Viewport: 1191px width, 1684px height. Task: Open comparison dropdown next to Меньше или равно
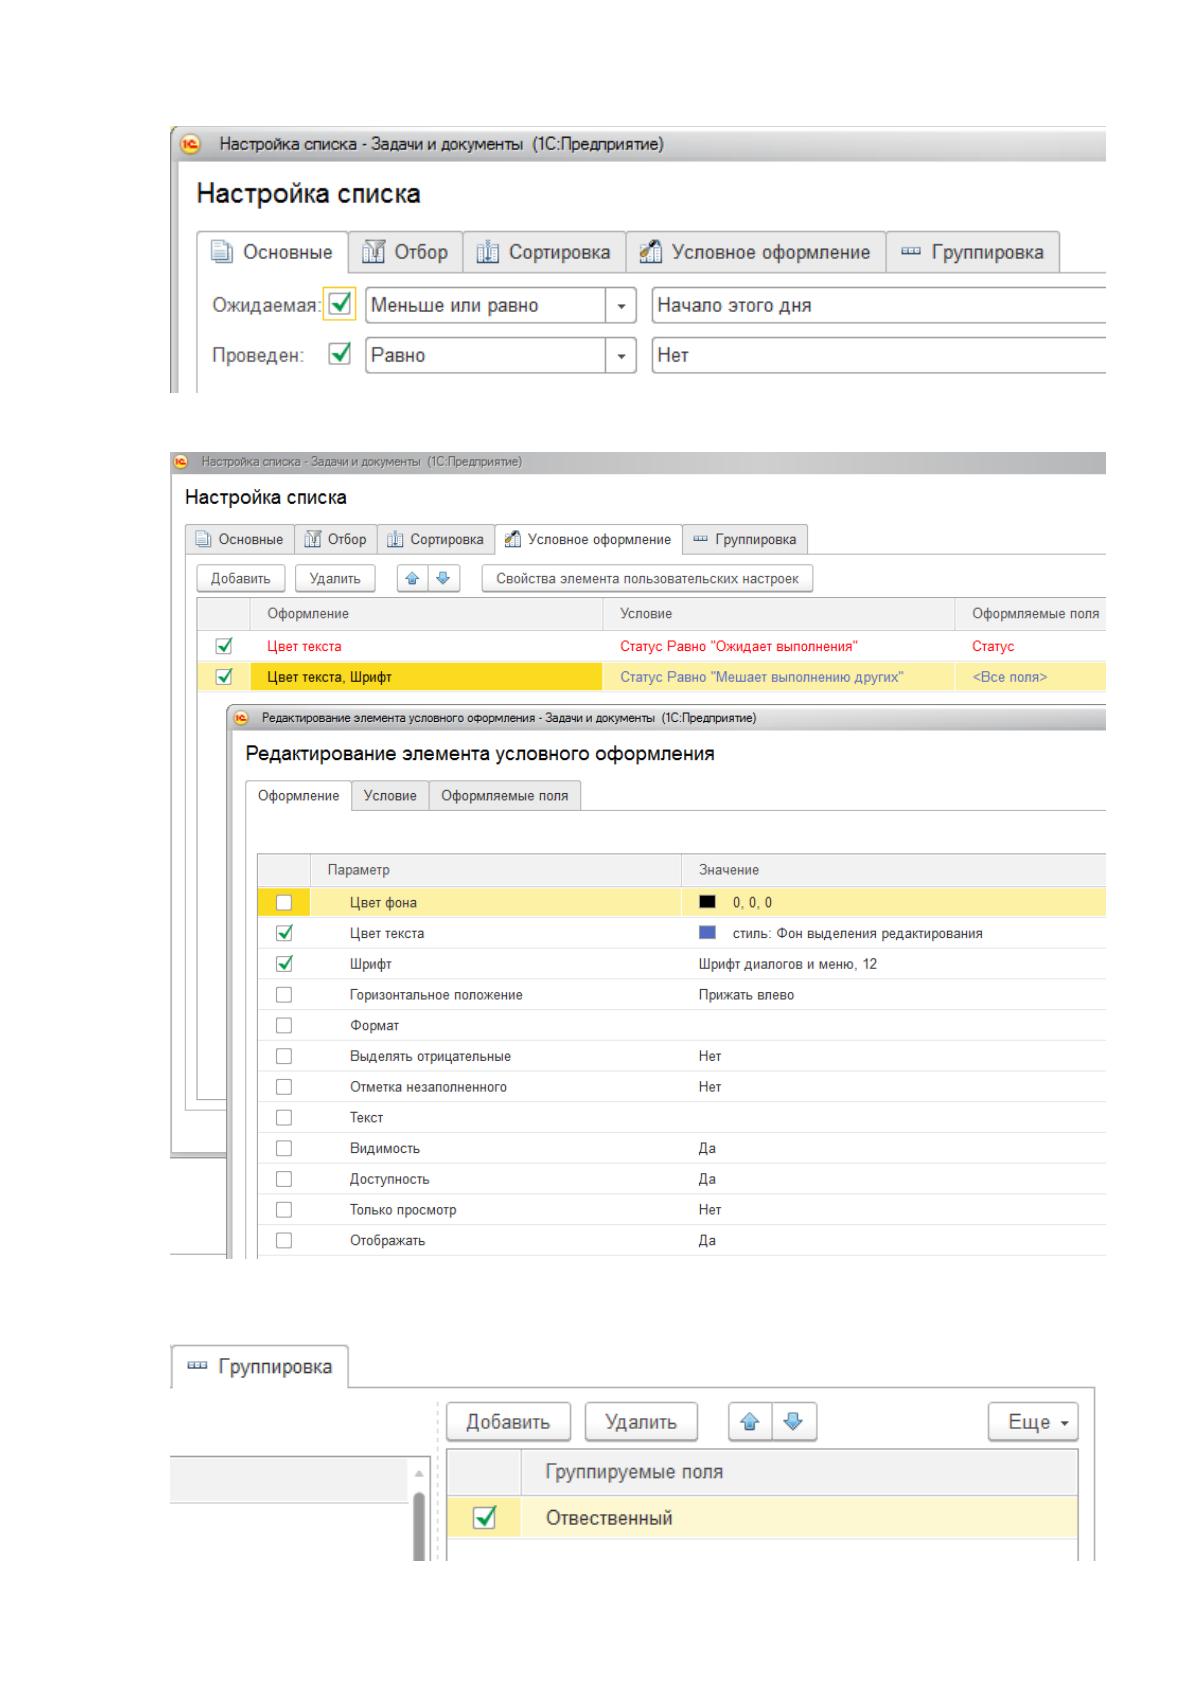click(621, 306)
